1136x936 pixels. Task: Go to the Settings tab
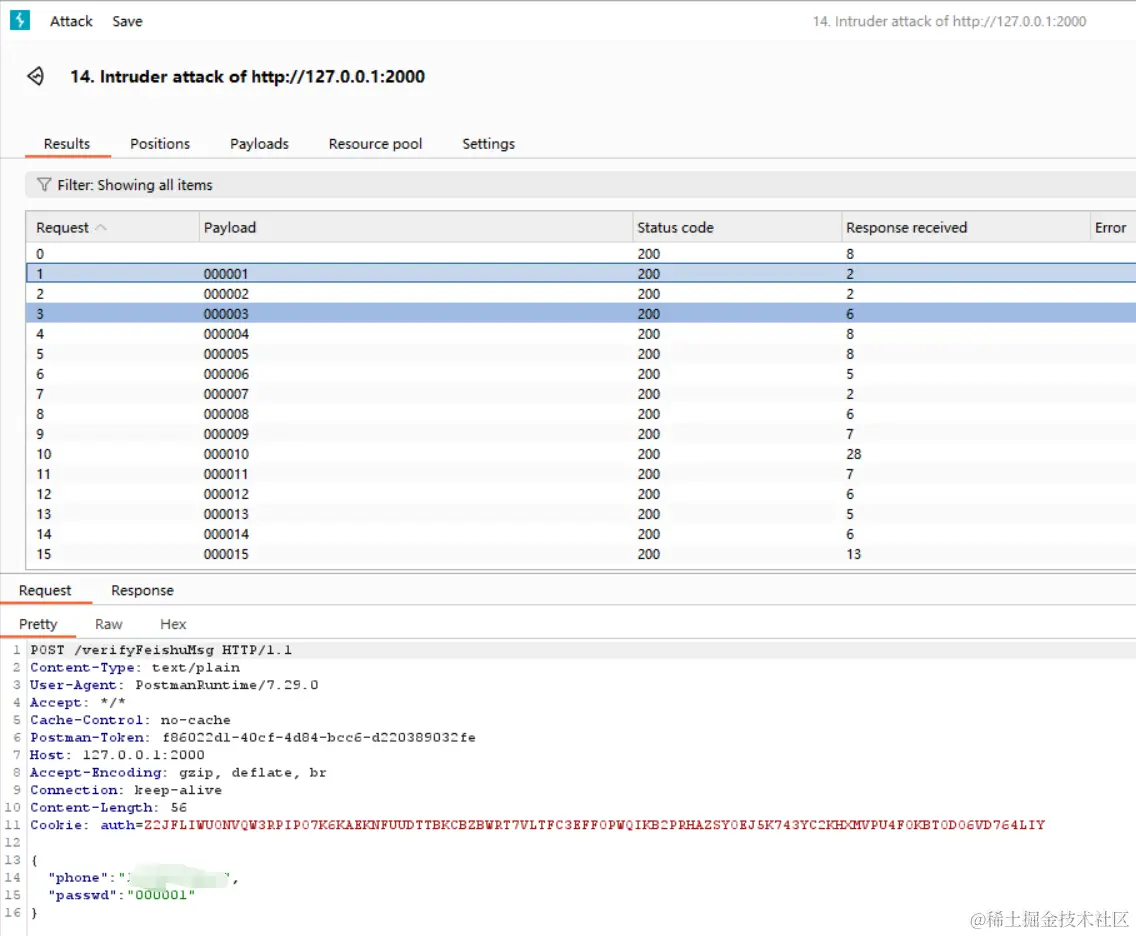click(488, 143)
